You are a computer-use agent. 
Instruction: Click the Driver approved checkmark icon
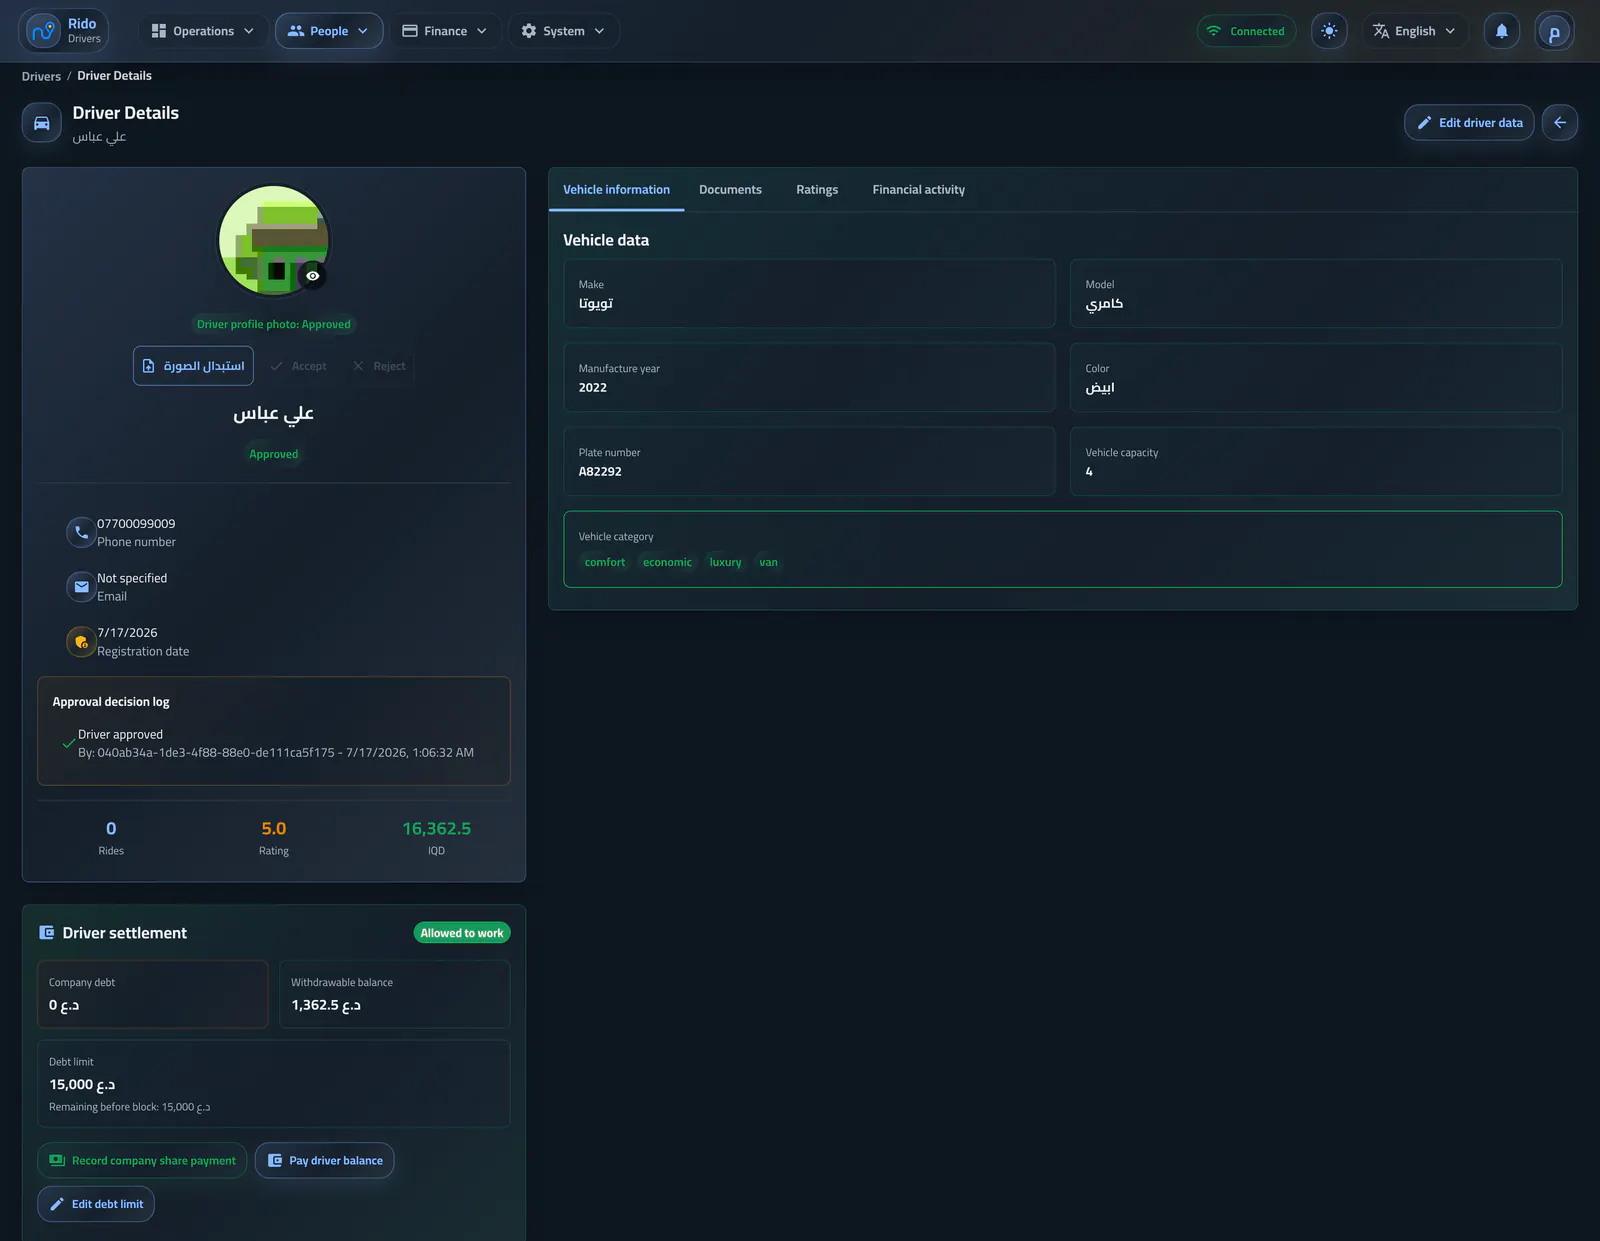pyautogui.click(x=68, y=743)
